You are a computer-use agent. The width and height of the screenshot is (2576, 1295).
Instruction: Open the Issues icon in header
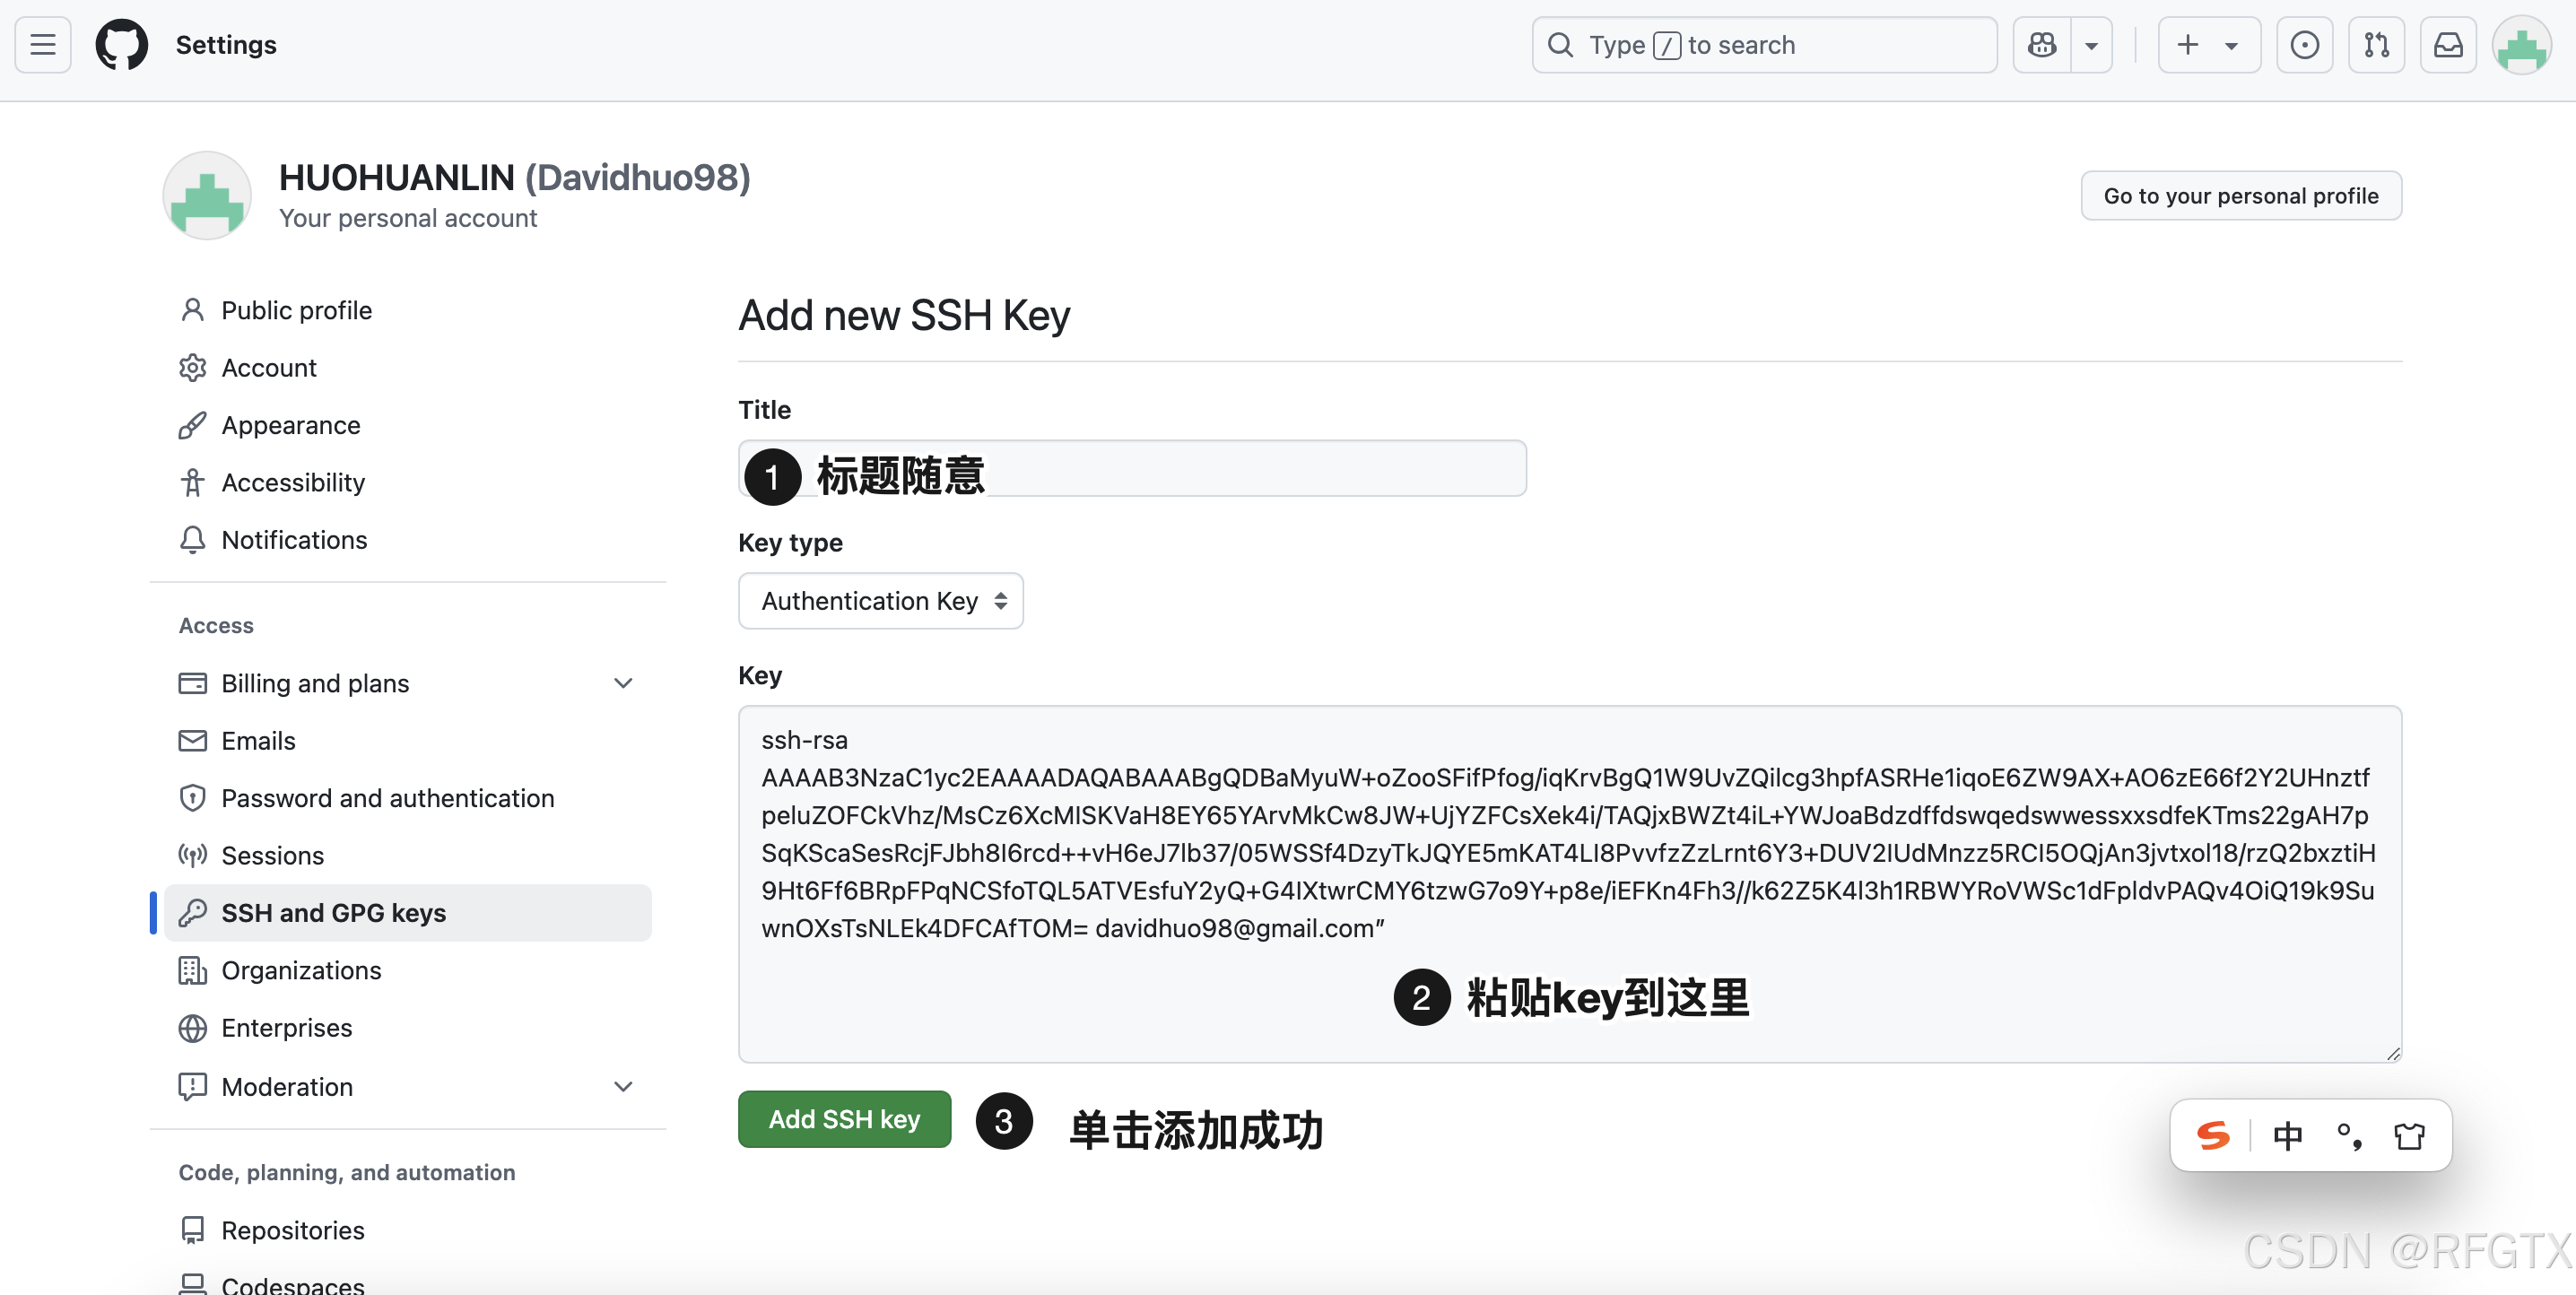tap(2305, 45)
